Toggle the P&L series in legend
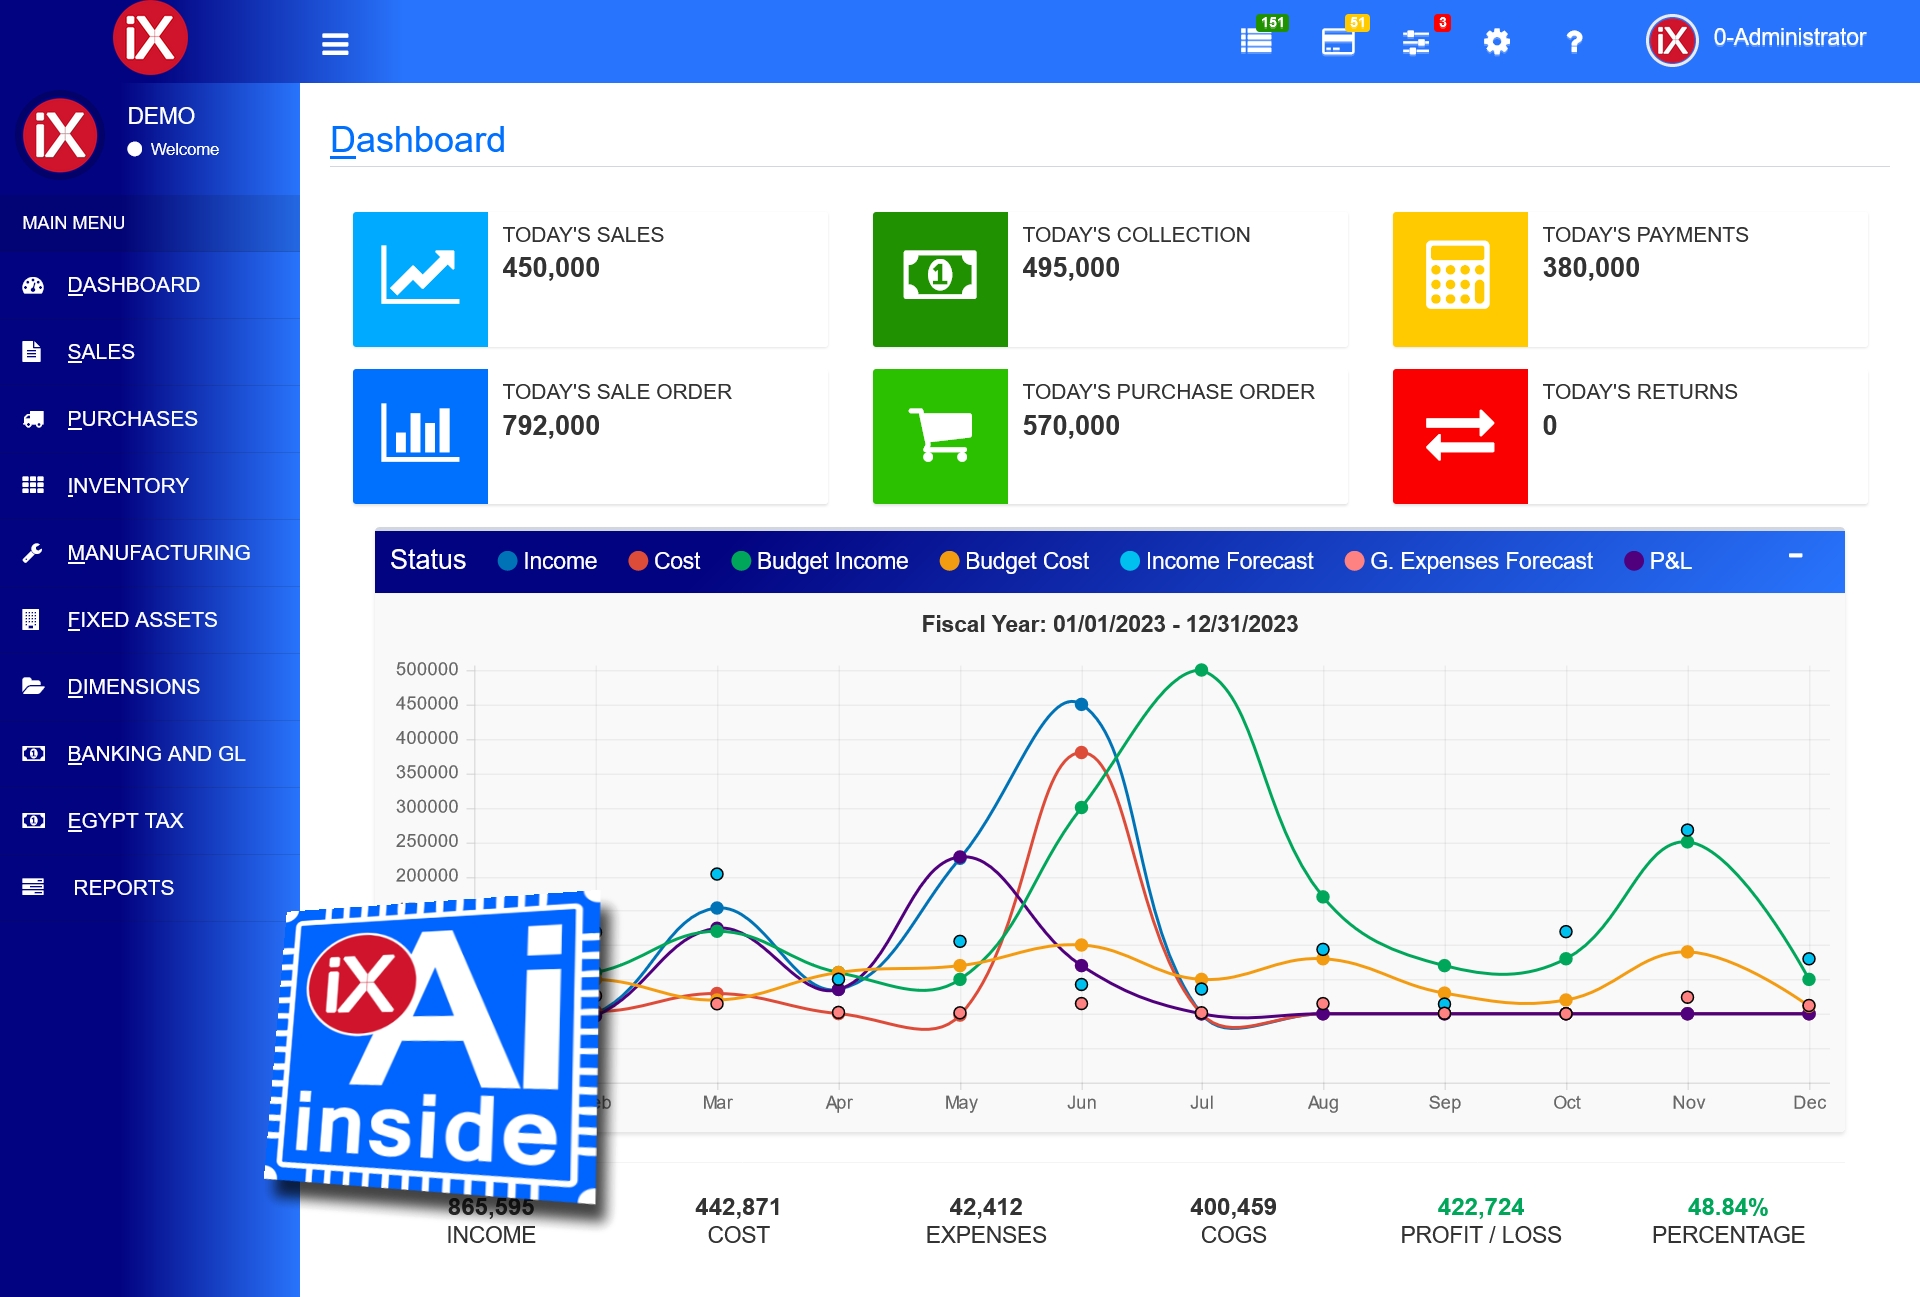 [x=1658, y=561]
